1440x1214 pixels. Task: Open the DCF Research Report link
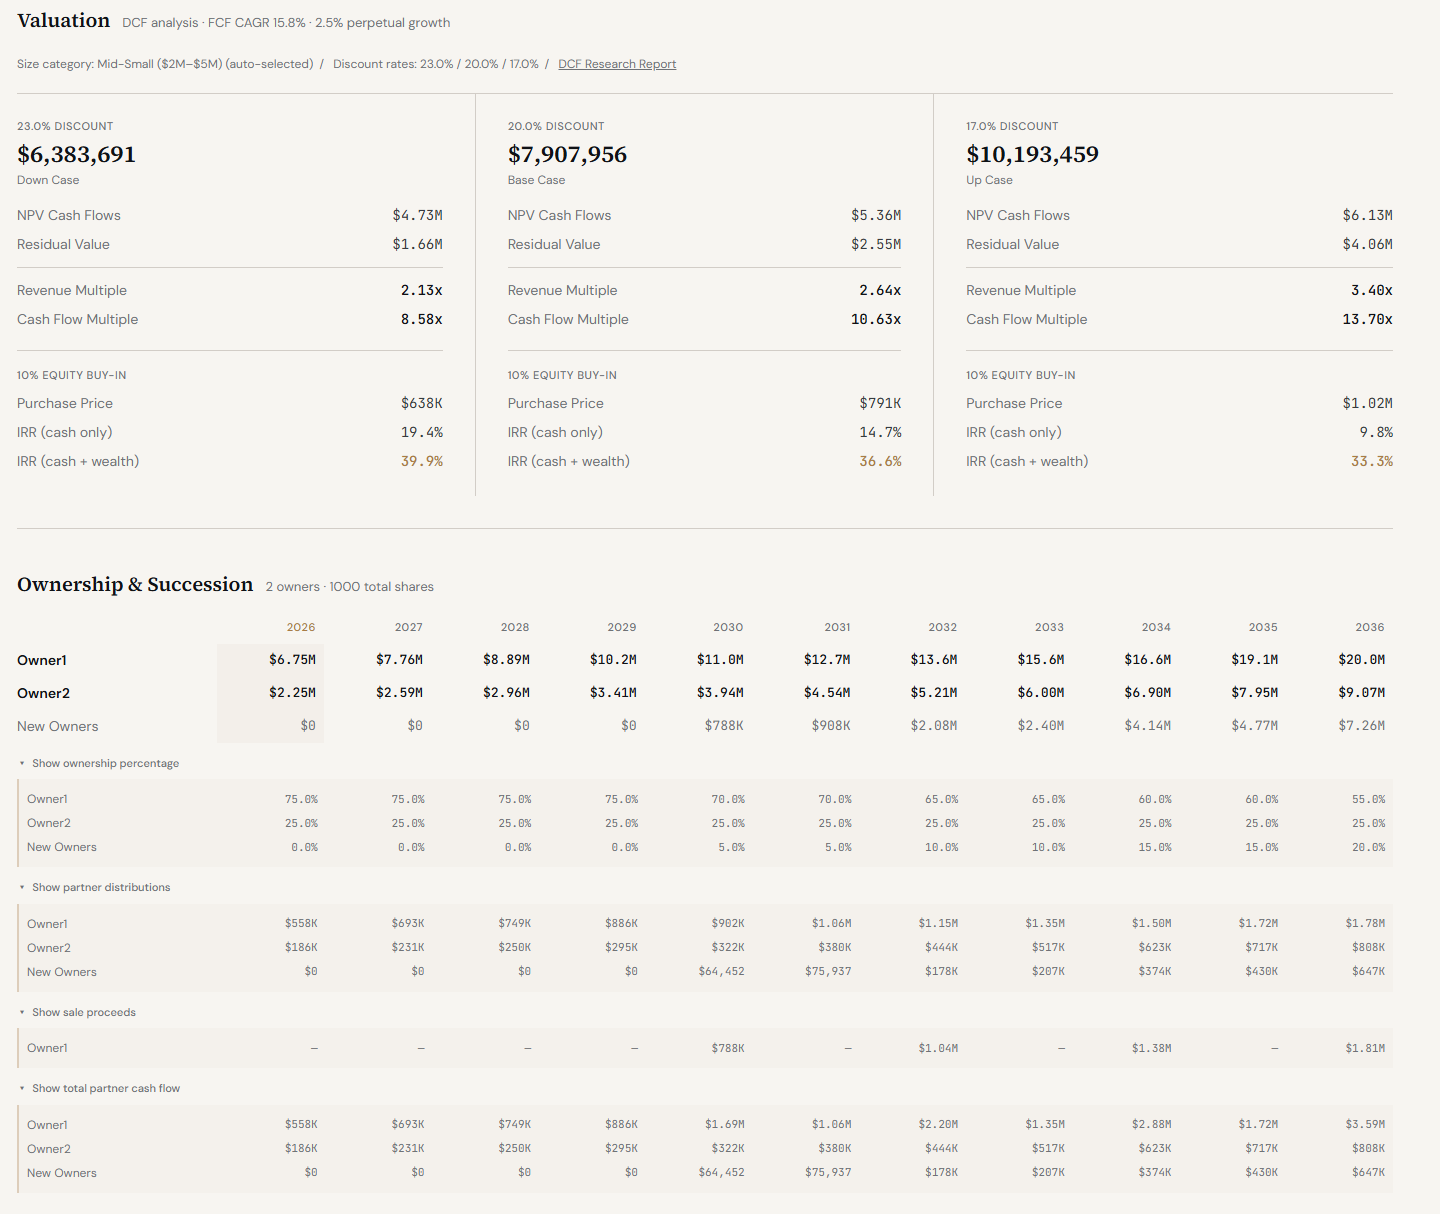pyautogui.click(x=617, y=64)
